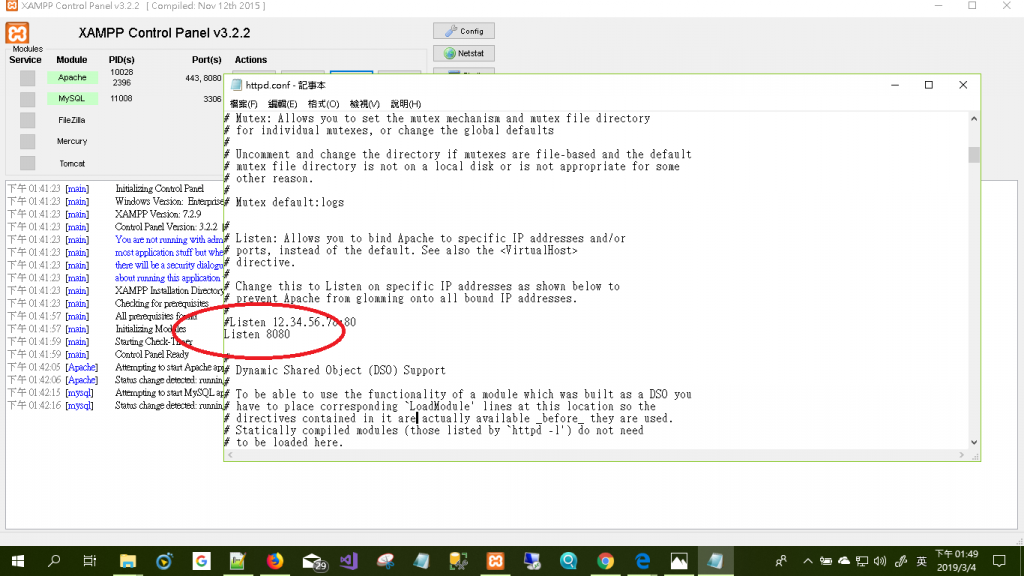Viewport: 1024px width, 576px height.
Task: Click the XAMPP logo icon in the control panel
Action: [18, 33]
